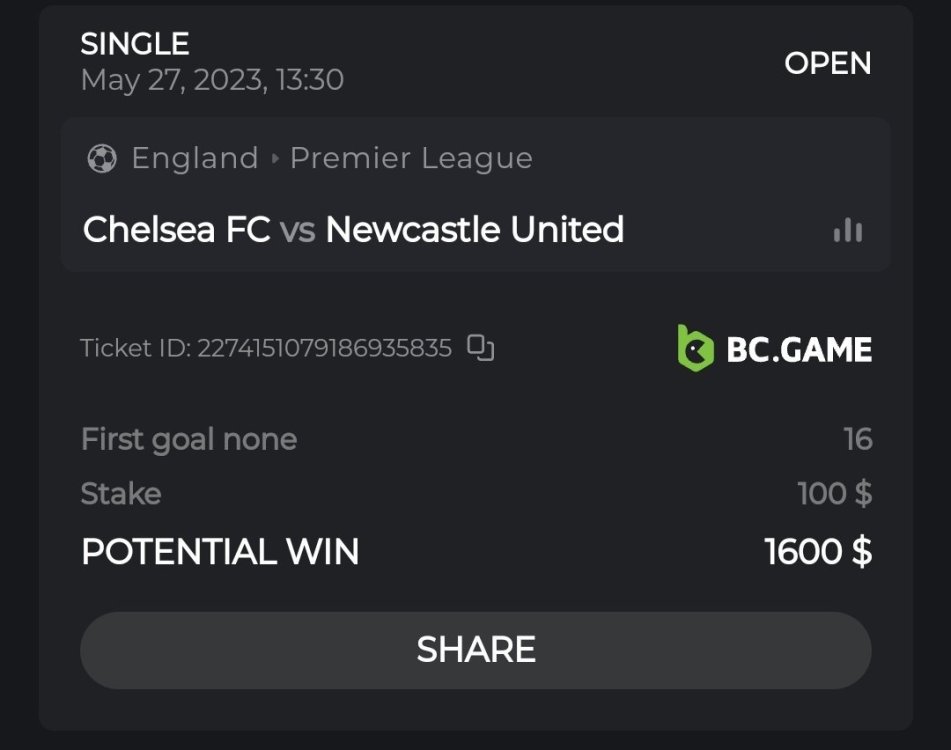This screenshot has width=951, height=750.
Task: Select the SINGLE bet type heading
Action: point(135,44)
